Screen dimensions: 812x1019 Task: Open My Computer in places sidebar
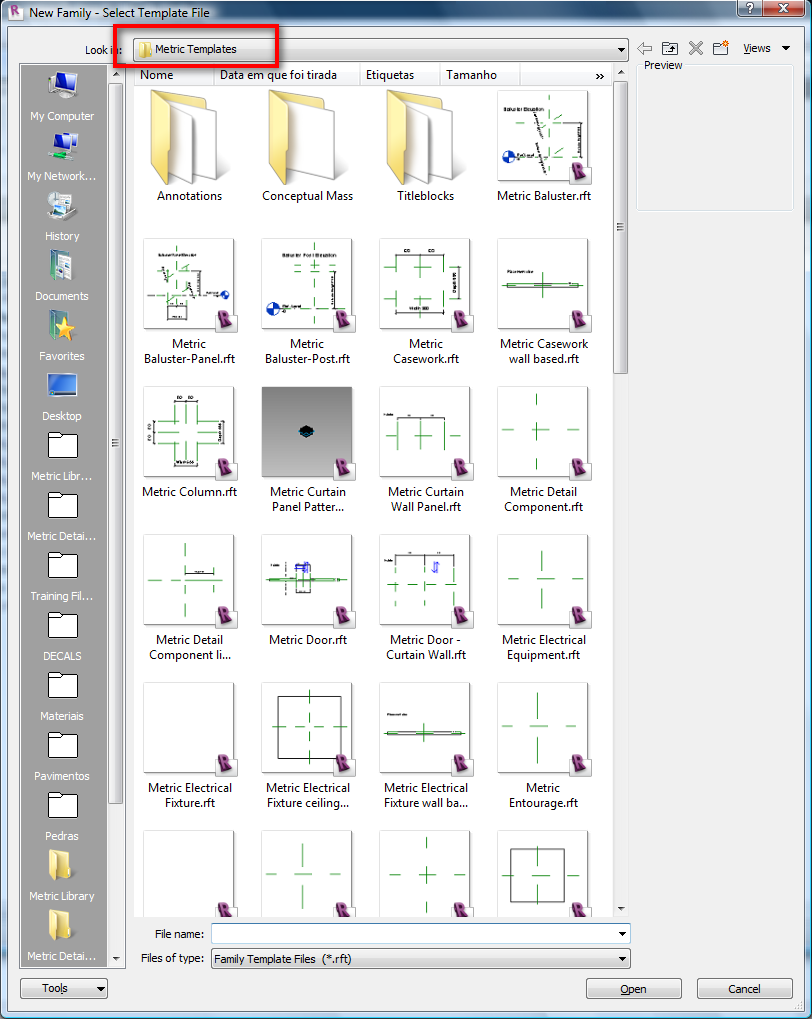click(x=62, y=96)
